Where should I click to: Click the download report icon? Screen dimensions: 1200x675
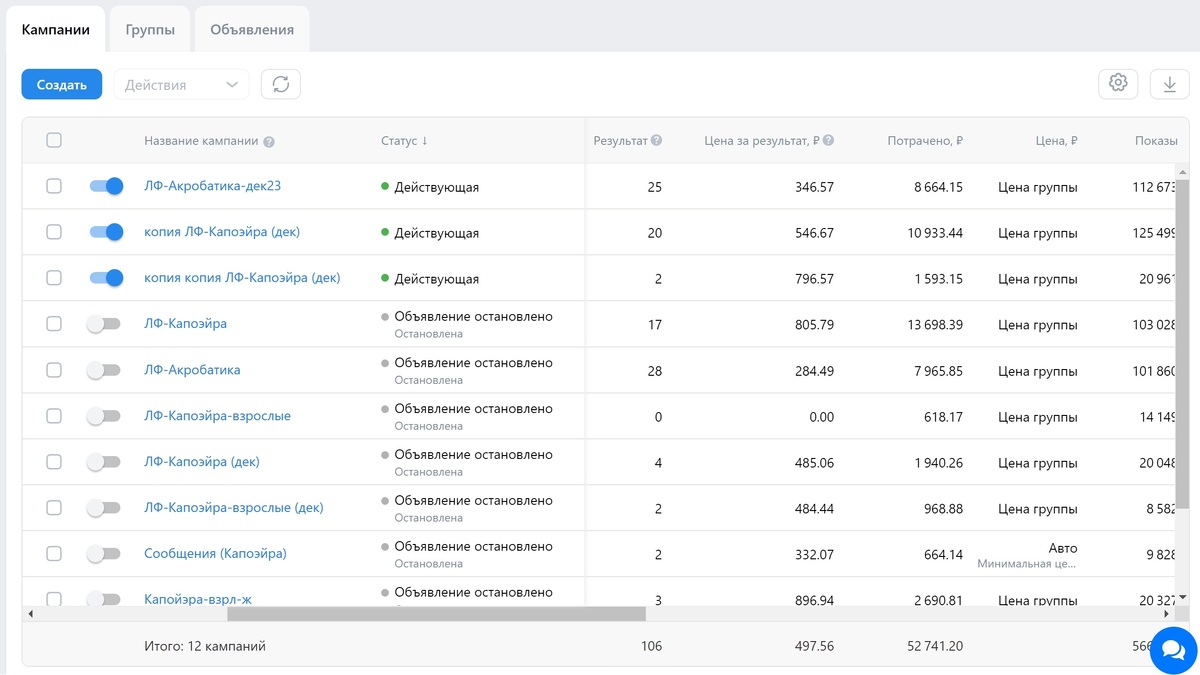(1169, 85)
